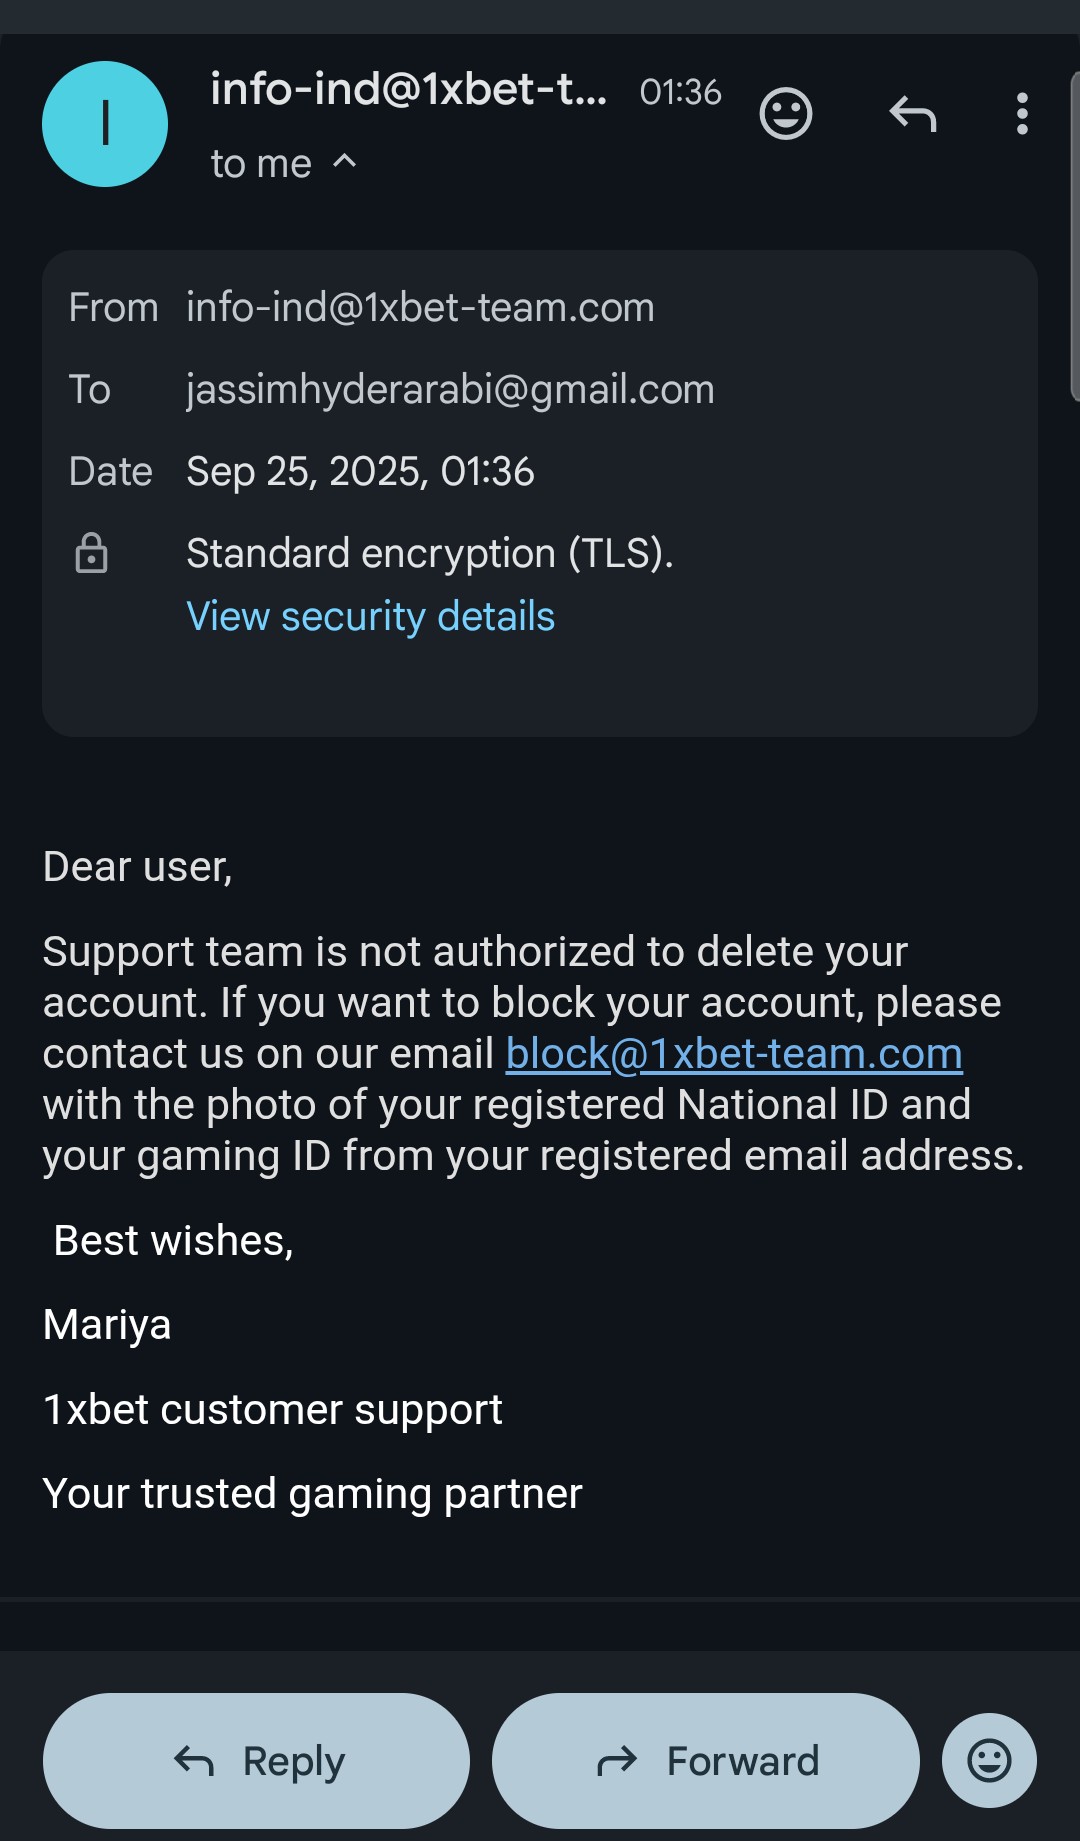Tap the sender name in header
The width and height of the screenshot is (1080, 1841).
(x=408, y=90)
